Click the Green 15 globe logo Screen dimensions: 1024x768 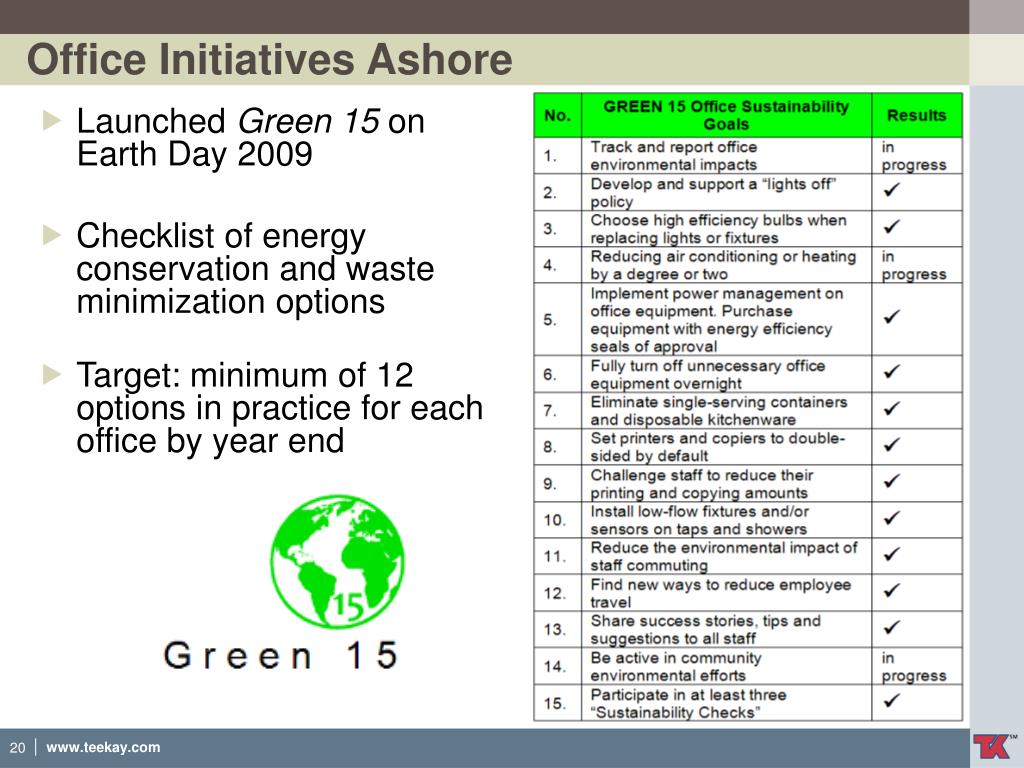click(x=338, y=562)
